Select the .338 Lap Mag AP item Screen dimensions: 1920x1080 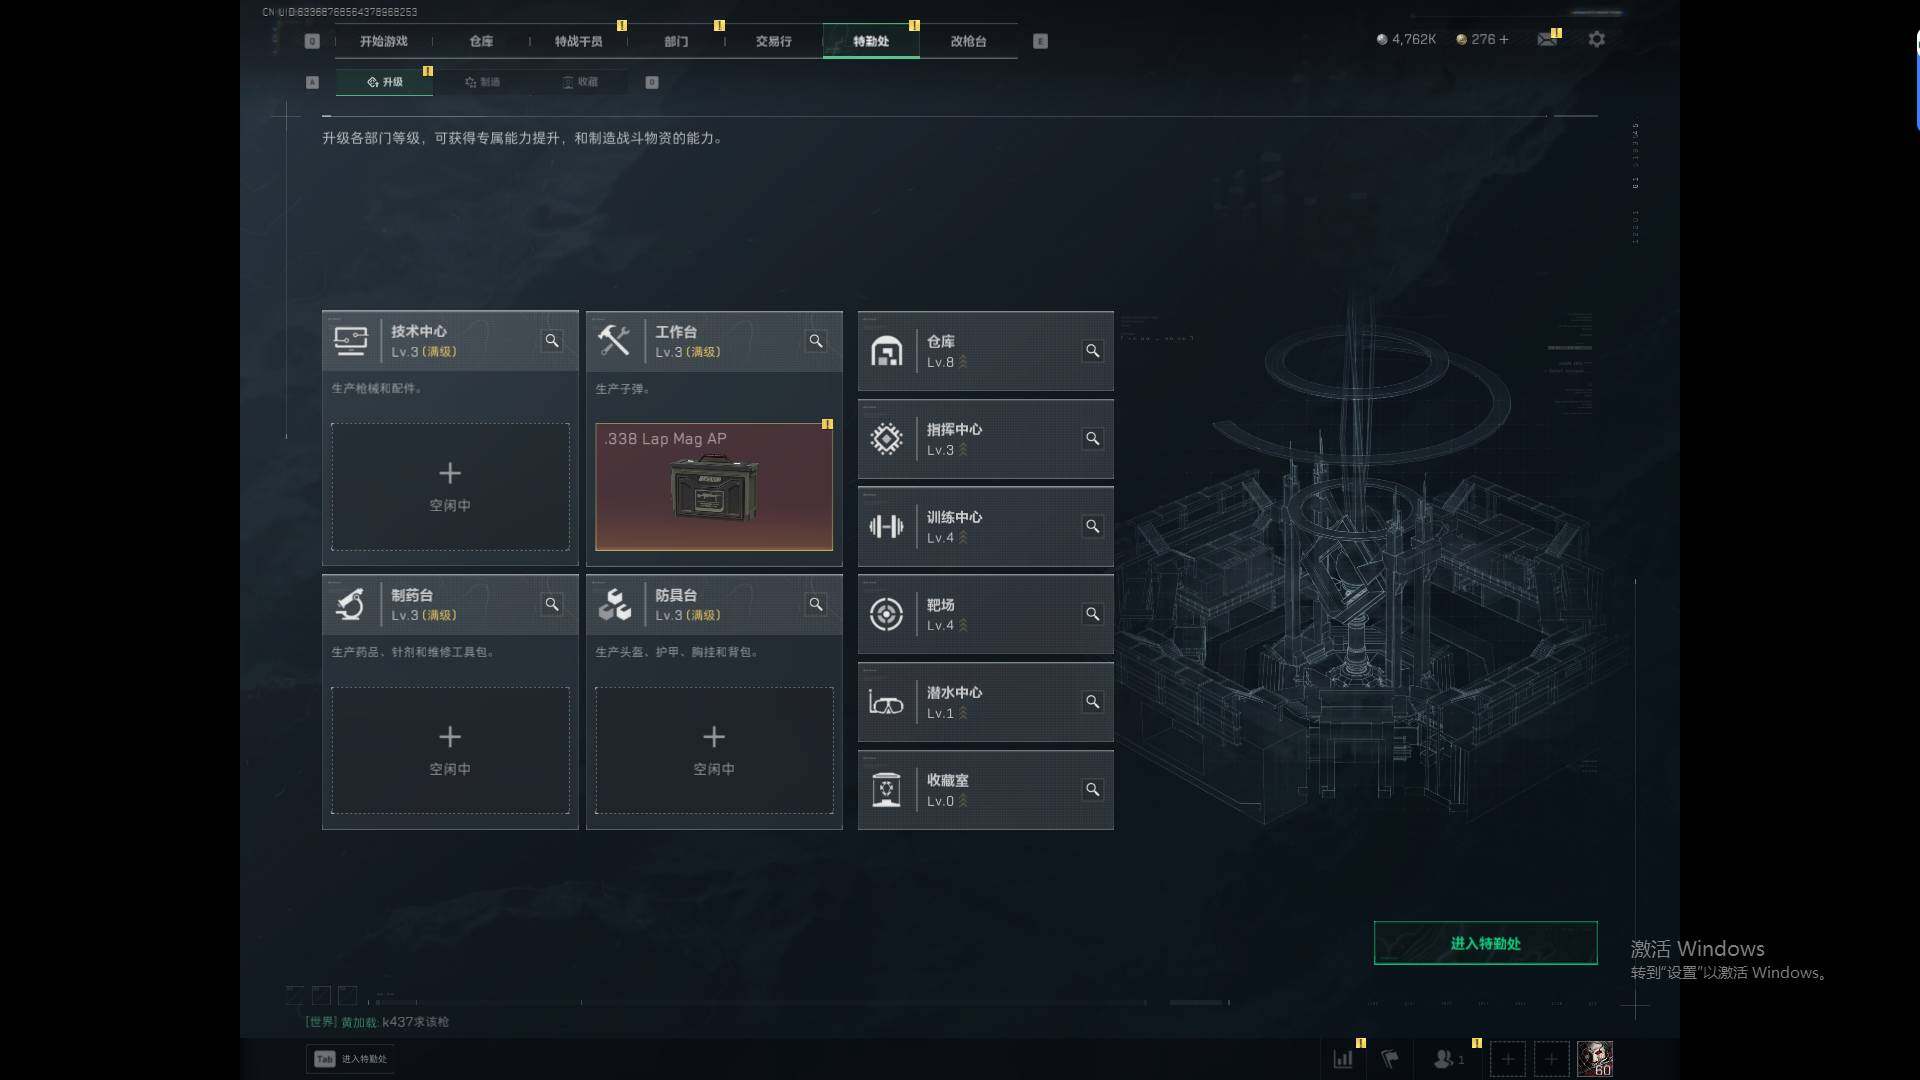(714, 487)
